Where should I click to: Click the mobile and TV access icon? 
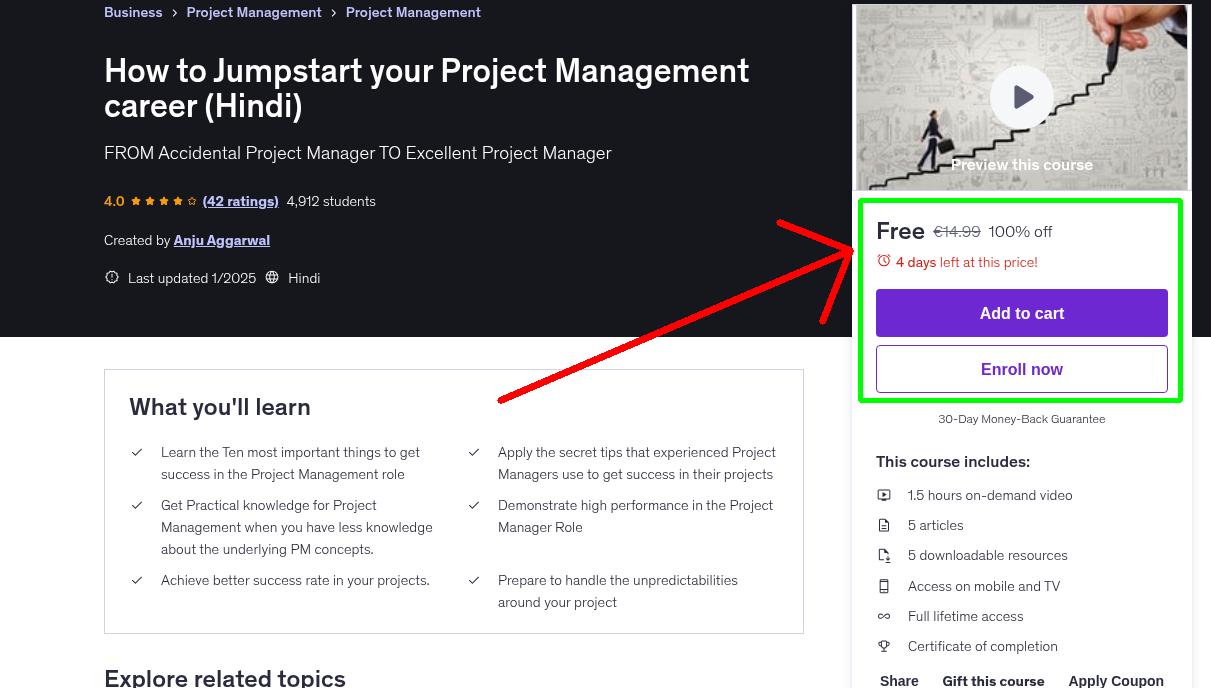point(884,586)
